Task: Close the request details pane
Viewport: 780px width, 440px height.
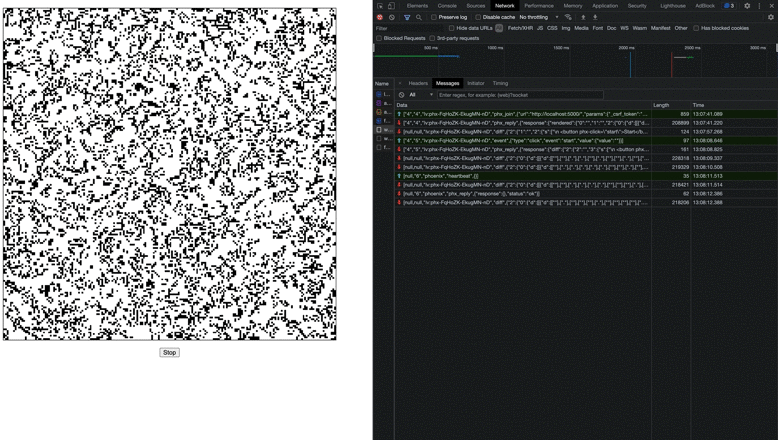Action: pos(400,84)
